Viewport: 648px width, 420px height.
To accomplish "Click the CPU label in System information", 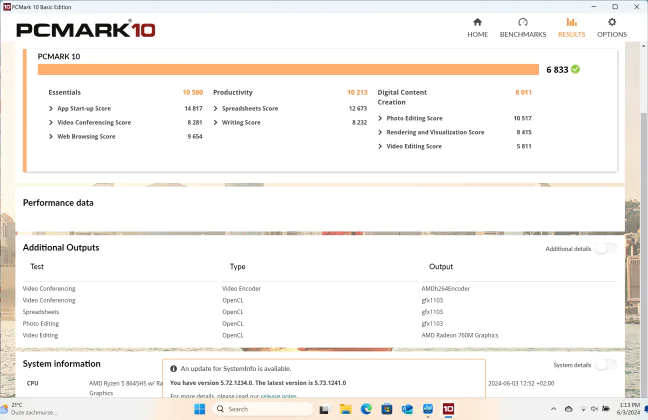I will pos(33,383).
